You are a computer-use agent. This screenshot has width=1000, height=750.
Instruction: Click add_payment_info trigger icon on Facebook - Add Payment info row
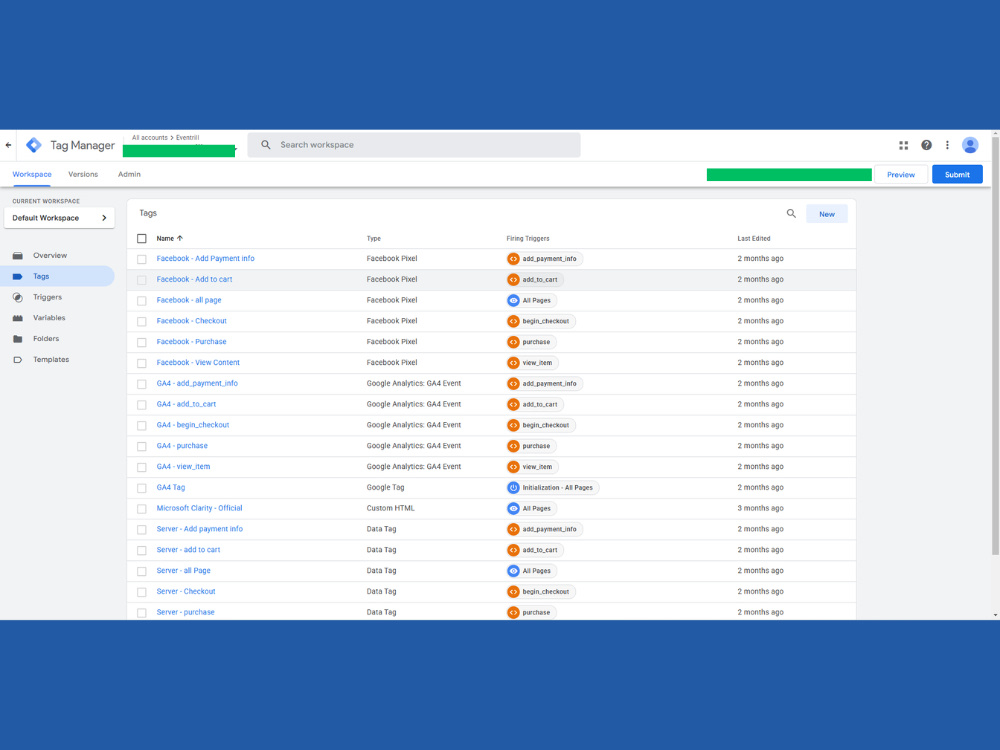click(x=513, y=259)
